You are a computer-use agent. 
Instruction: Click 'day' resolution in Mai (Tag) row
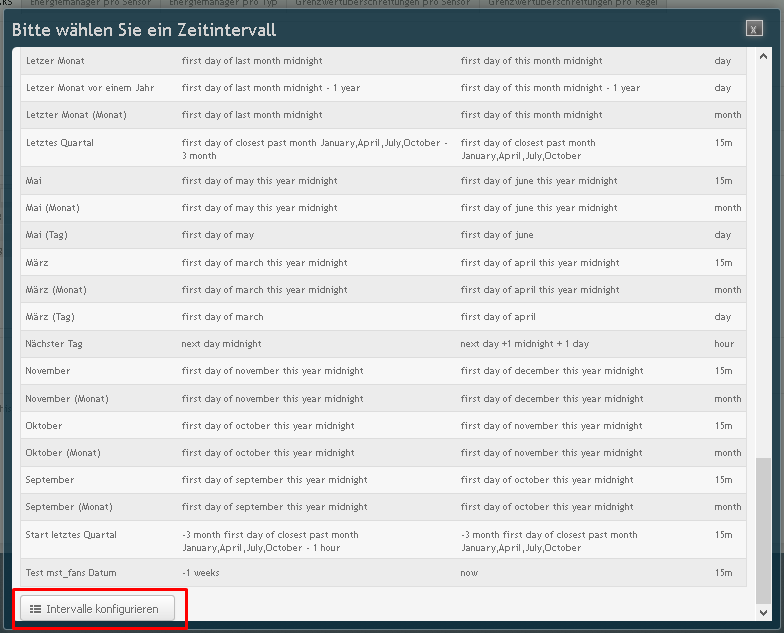[x=722, y=235]
